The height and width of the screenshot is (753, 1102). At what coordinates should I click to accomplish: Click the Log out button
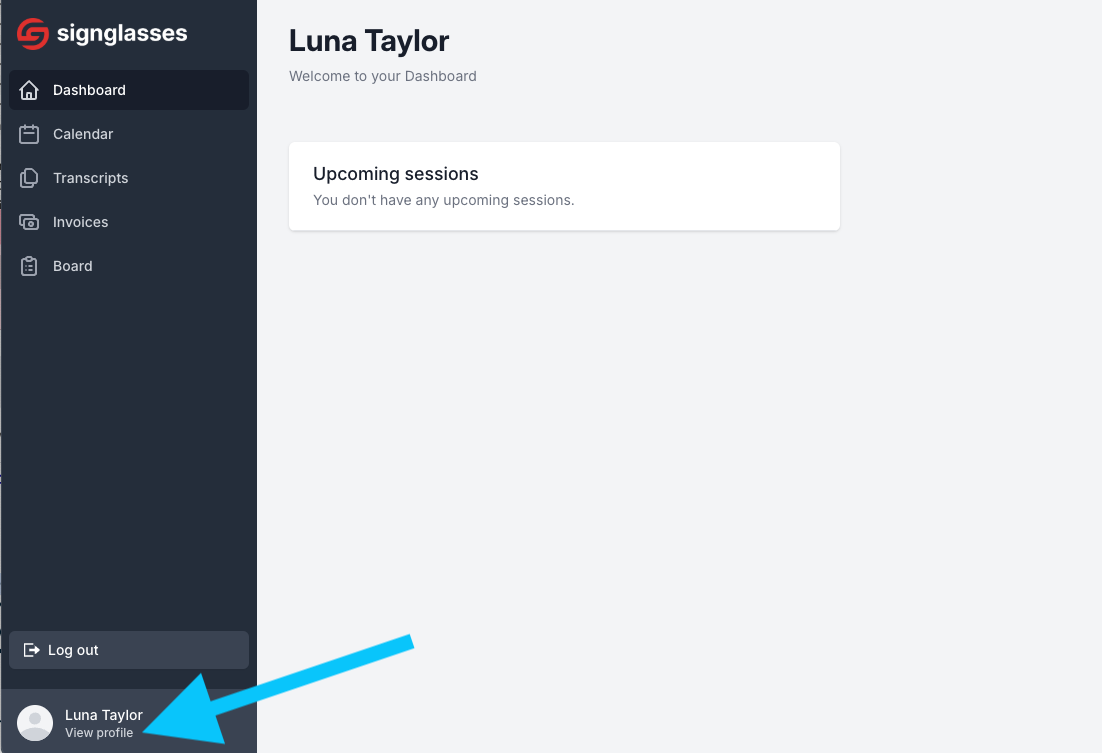coord(129,650)
